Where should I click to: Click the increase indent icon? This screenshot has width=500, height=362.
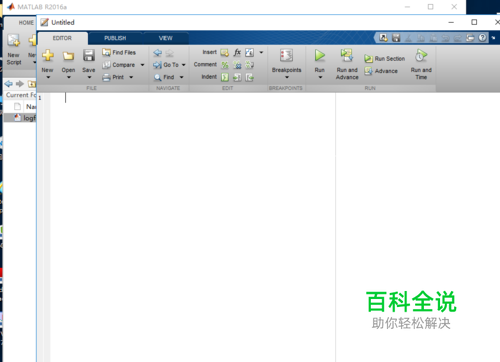(x=237, y=77)
